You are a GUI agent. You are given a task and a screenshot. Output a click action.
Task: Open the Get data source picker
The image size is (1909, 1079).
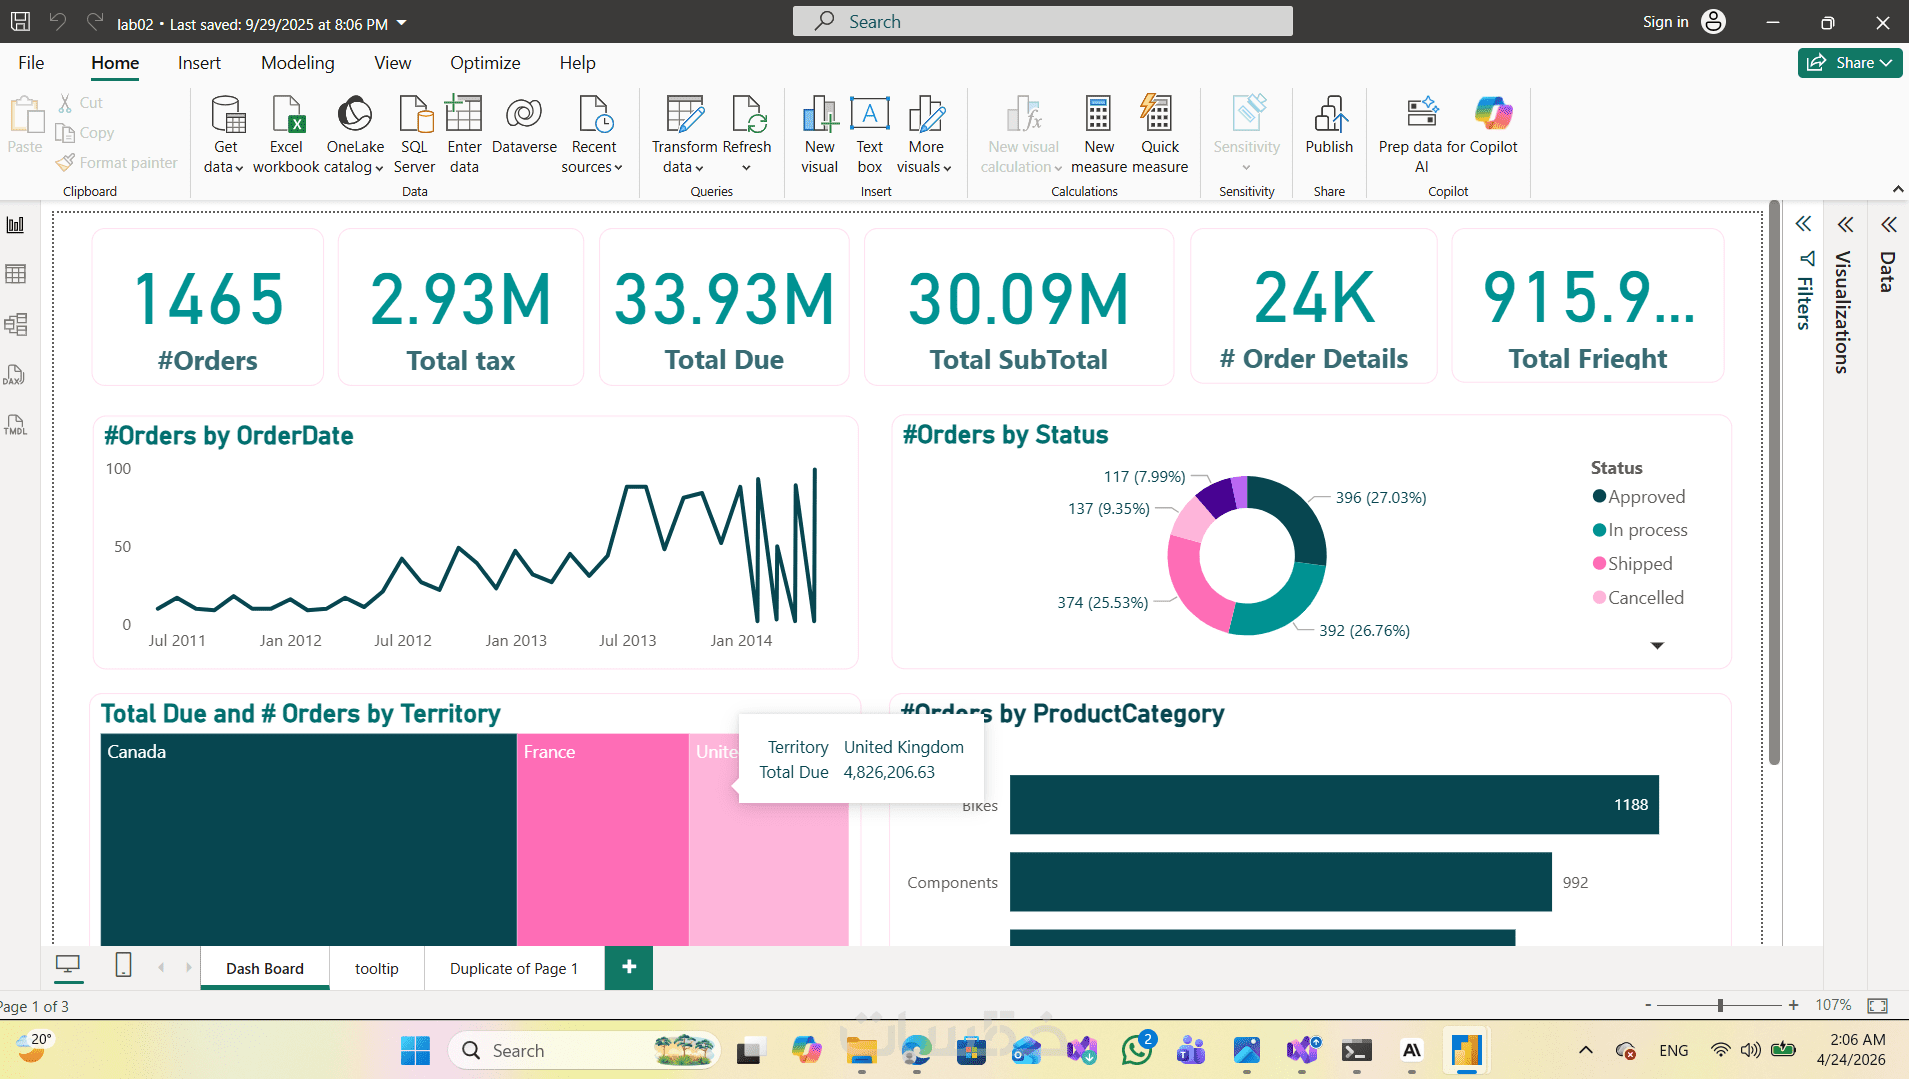(225, 135)
